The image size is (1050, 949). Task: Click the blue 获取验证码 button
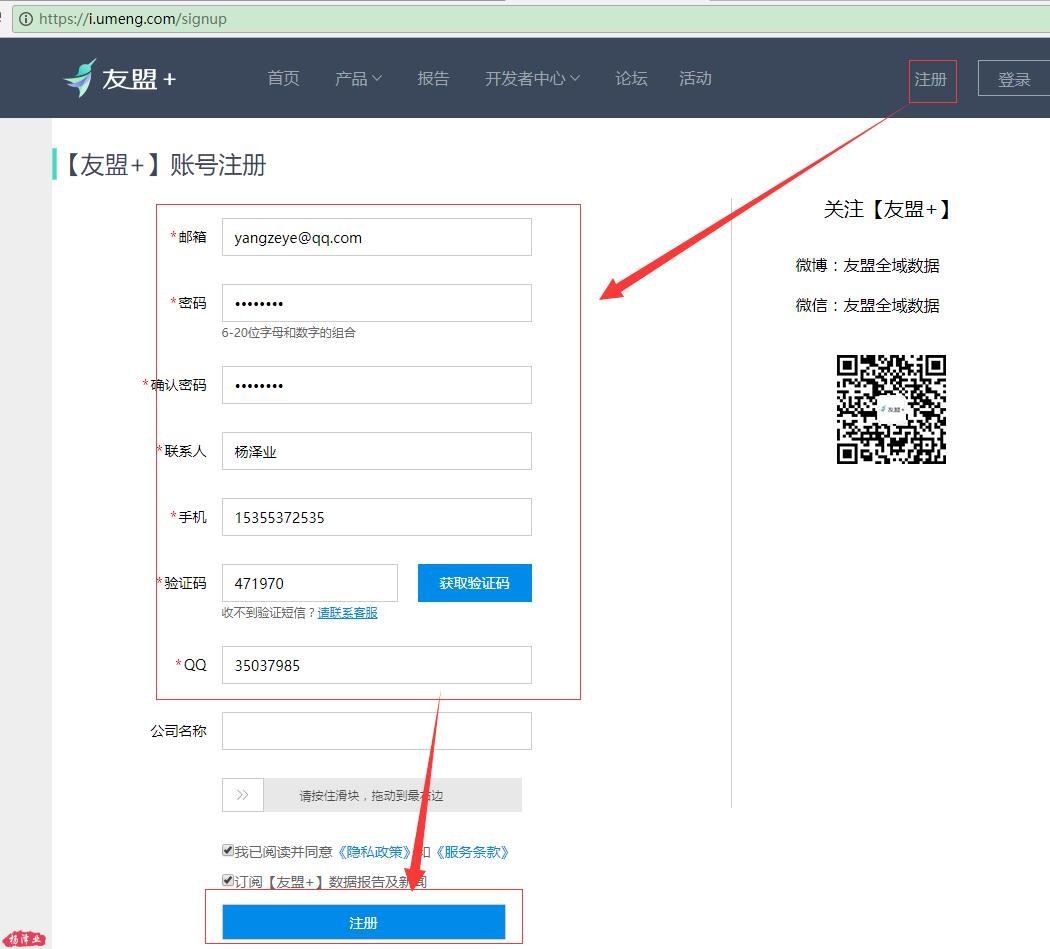point(475,583)
